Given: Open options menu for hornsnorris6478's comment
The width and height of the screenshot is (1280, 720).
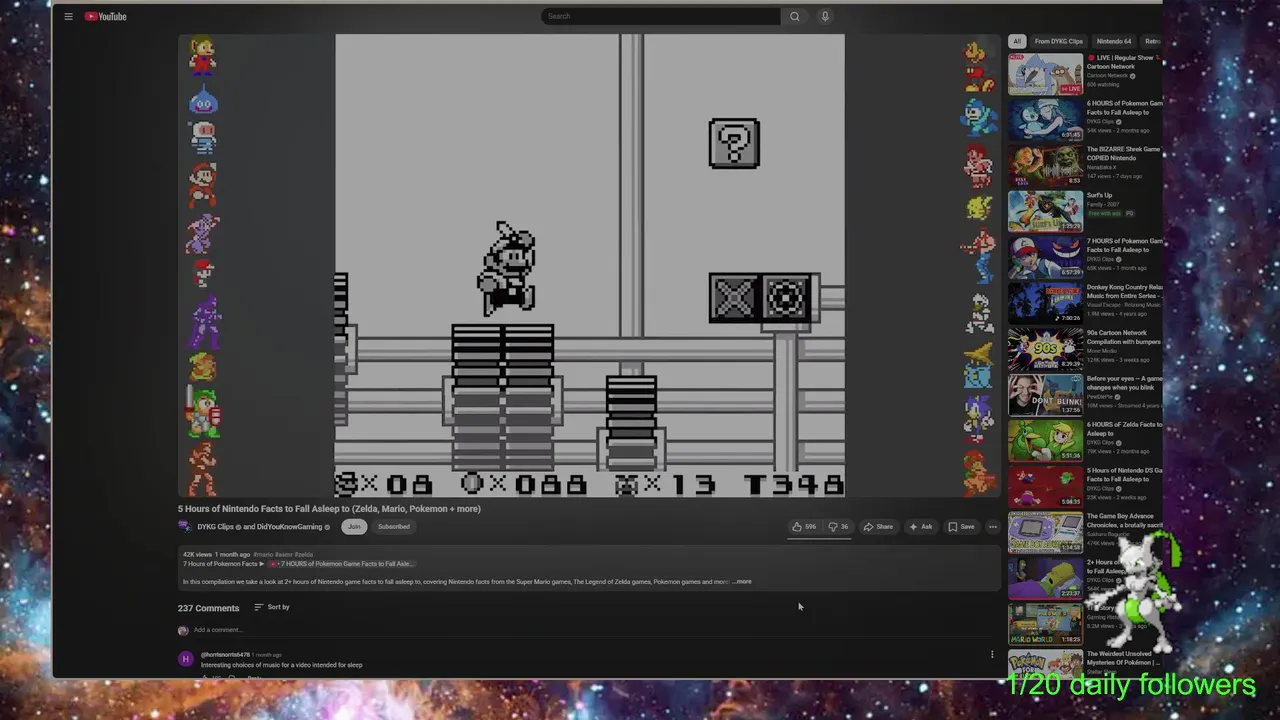Looking at the screenshot, I should [992, 655].
